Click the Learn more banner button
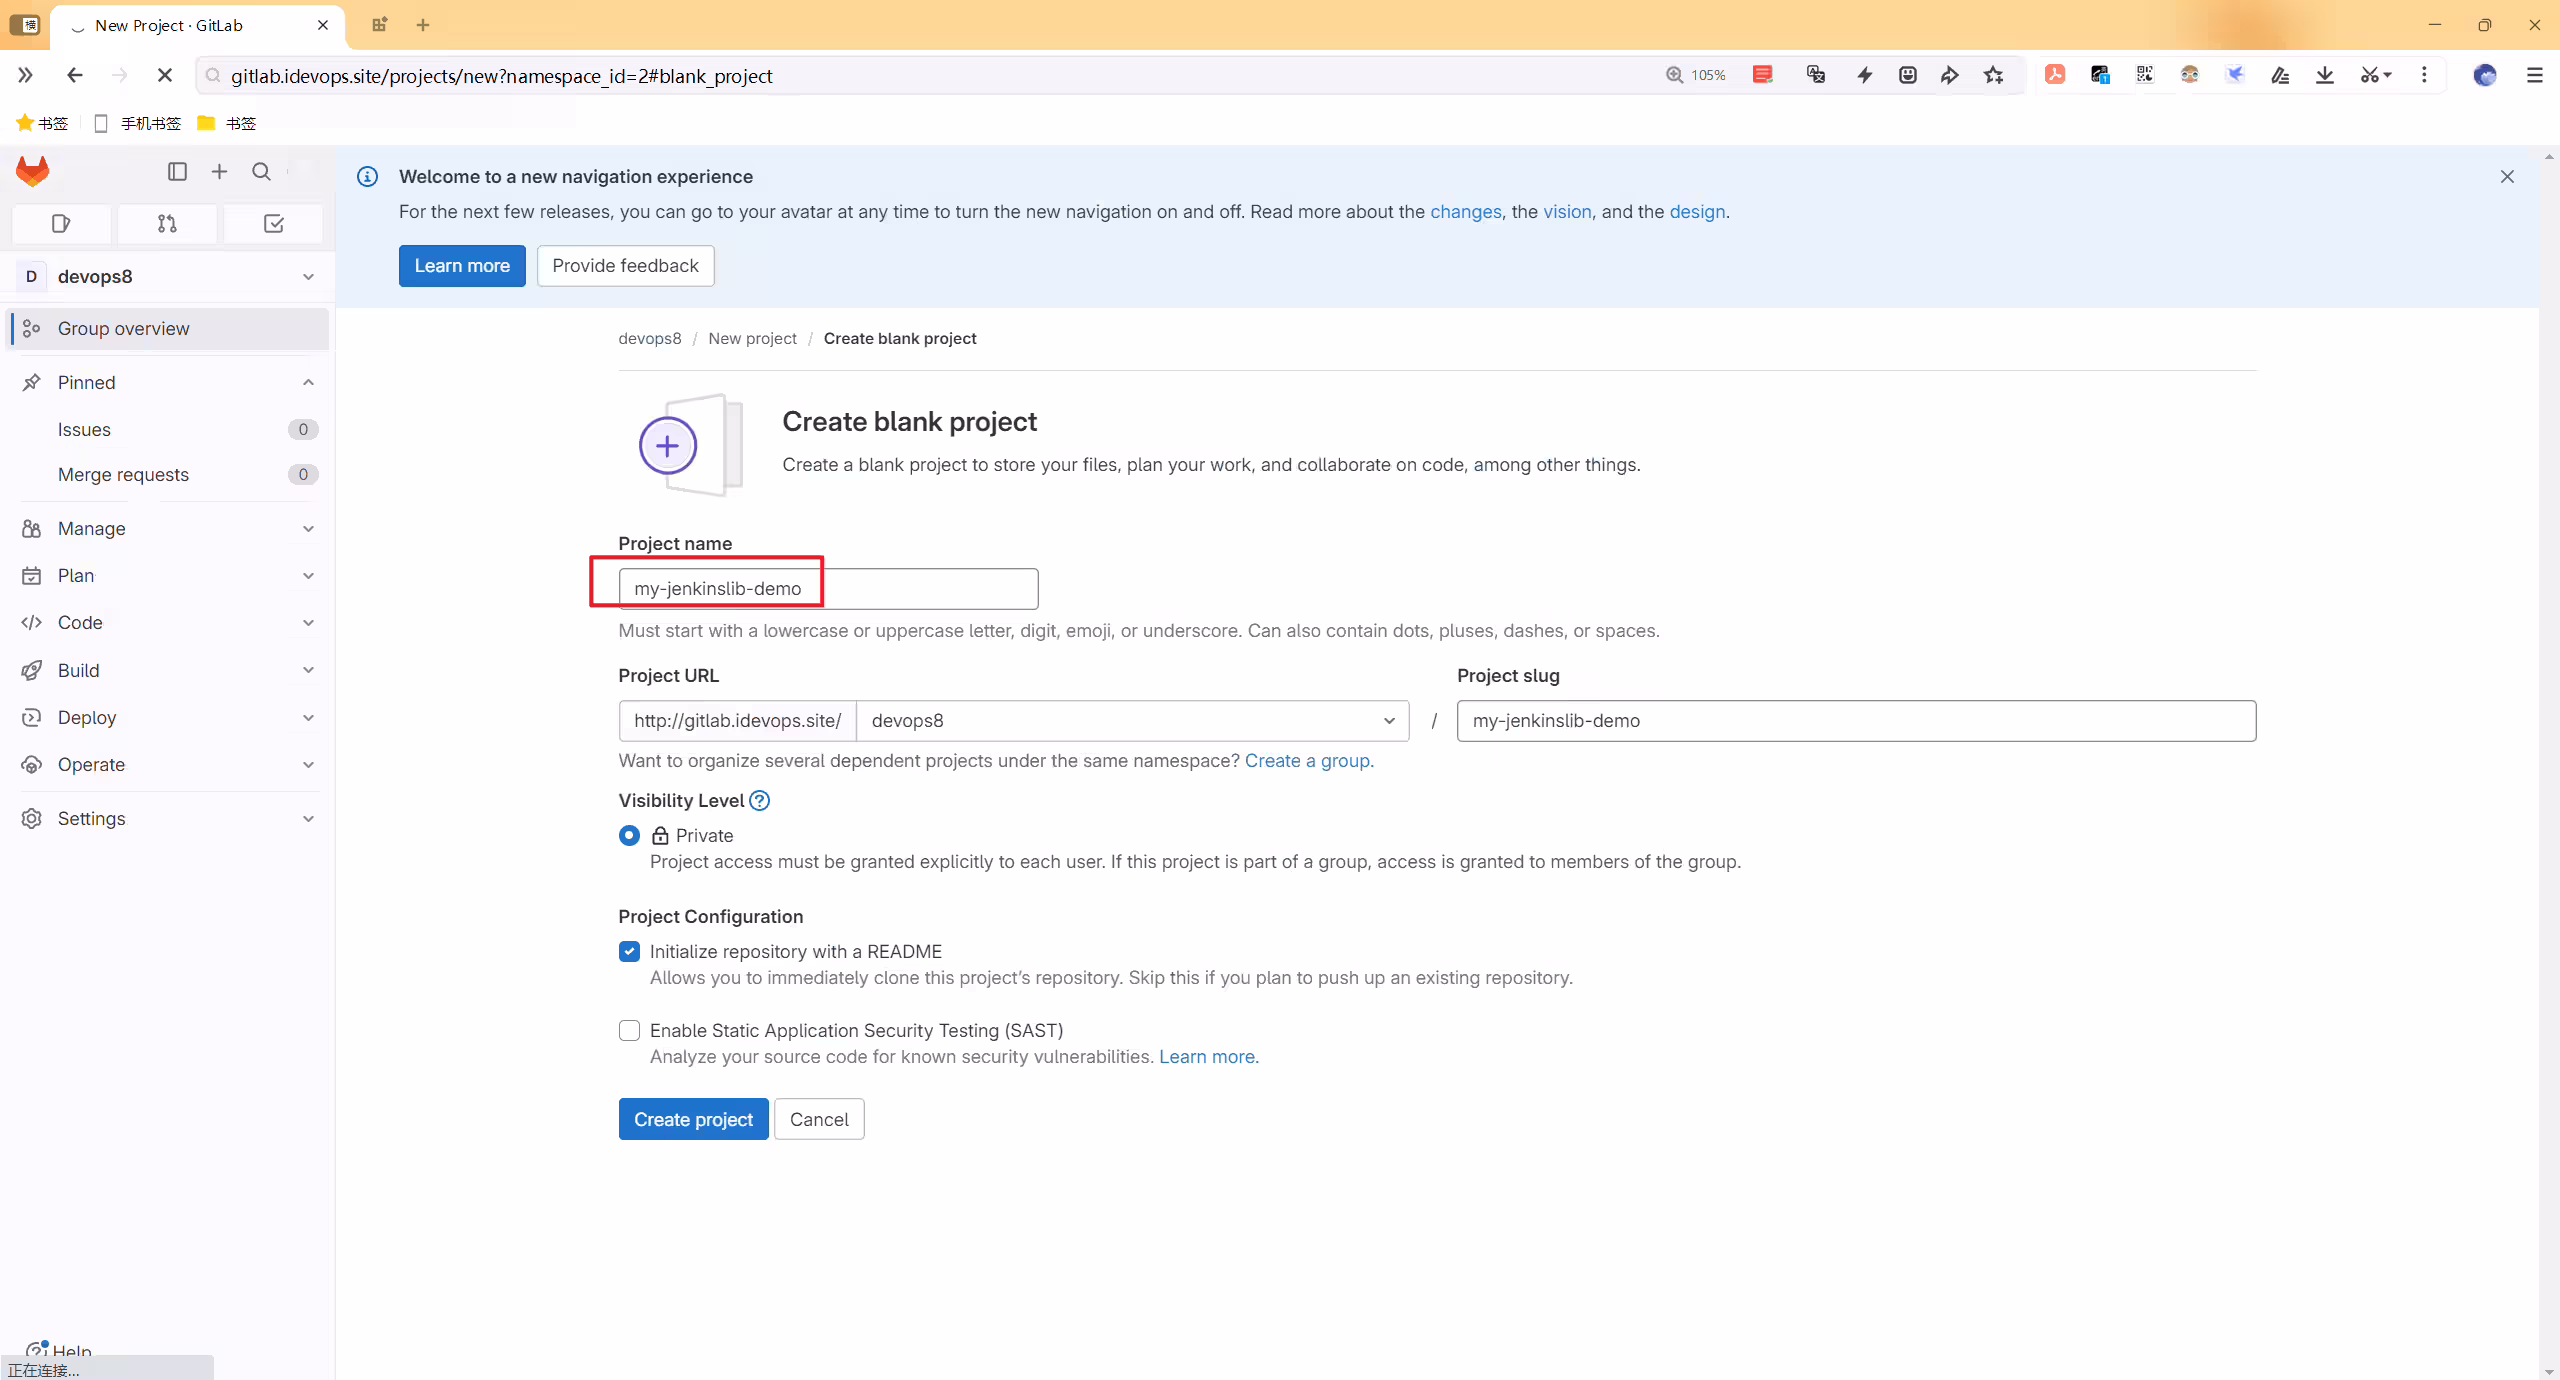Image resolution: width=2560 pixels, height=1380 pixels. click(462, 266)
